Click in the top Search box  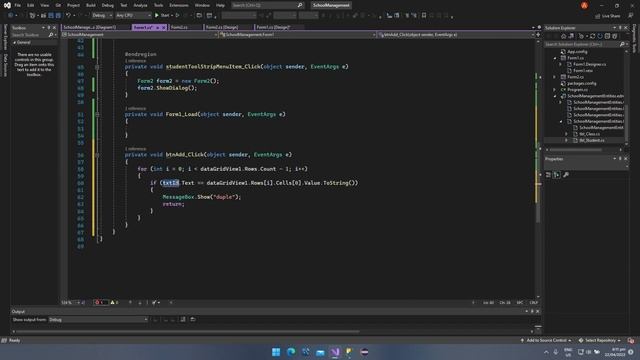point(267,5)
